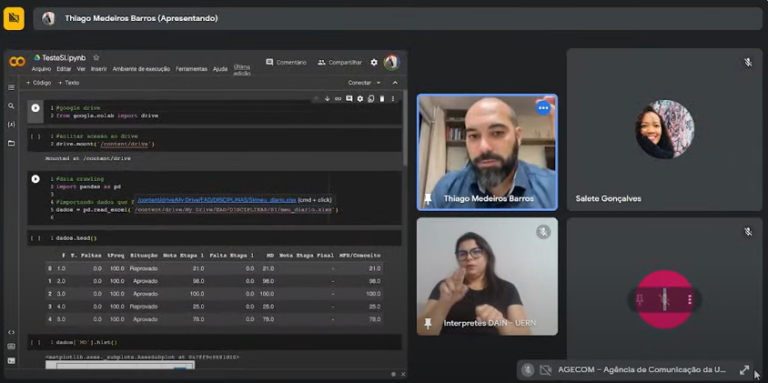Add a comment on the cell icon
768x383 pixels.
(x=349, y=98)
